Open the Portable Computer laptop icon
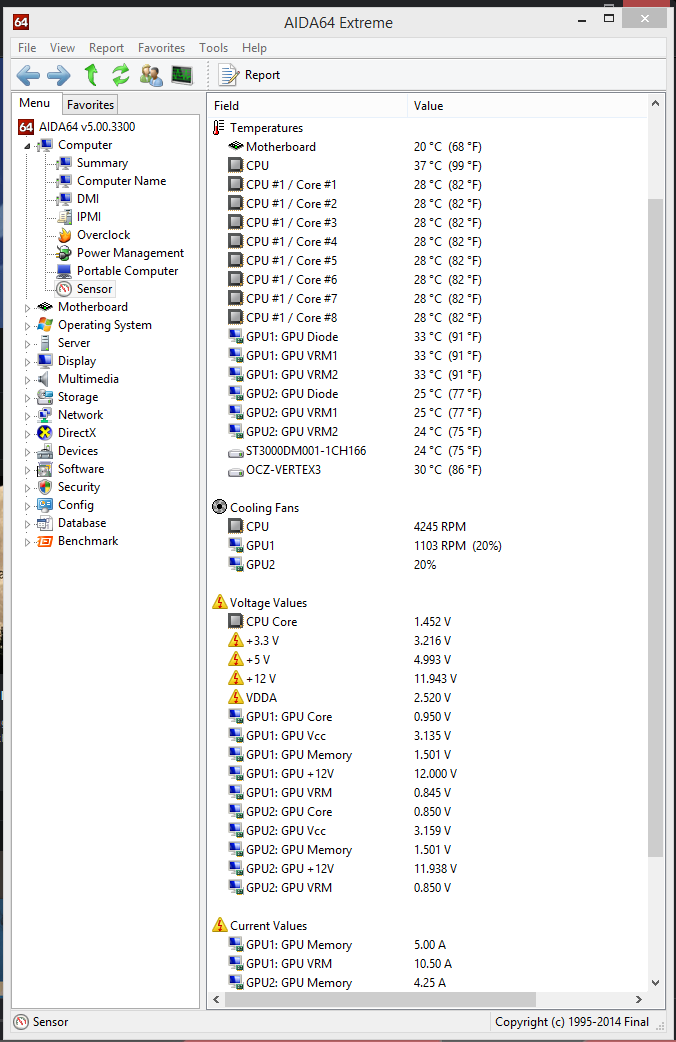Image resolution: width=676 pixels, height=1042 pixels. 64,270
